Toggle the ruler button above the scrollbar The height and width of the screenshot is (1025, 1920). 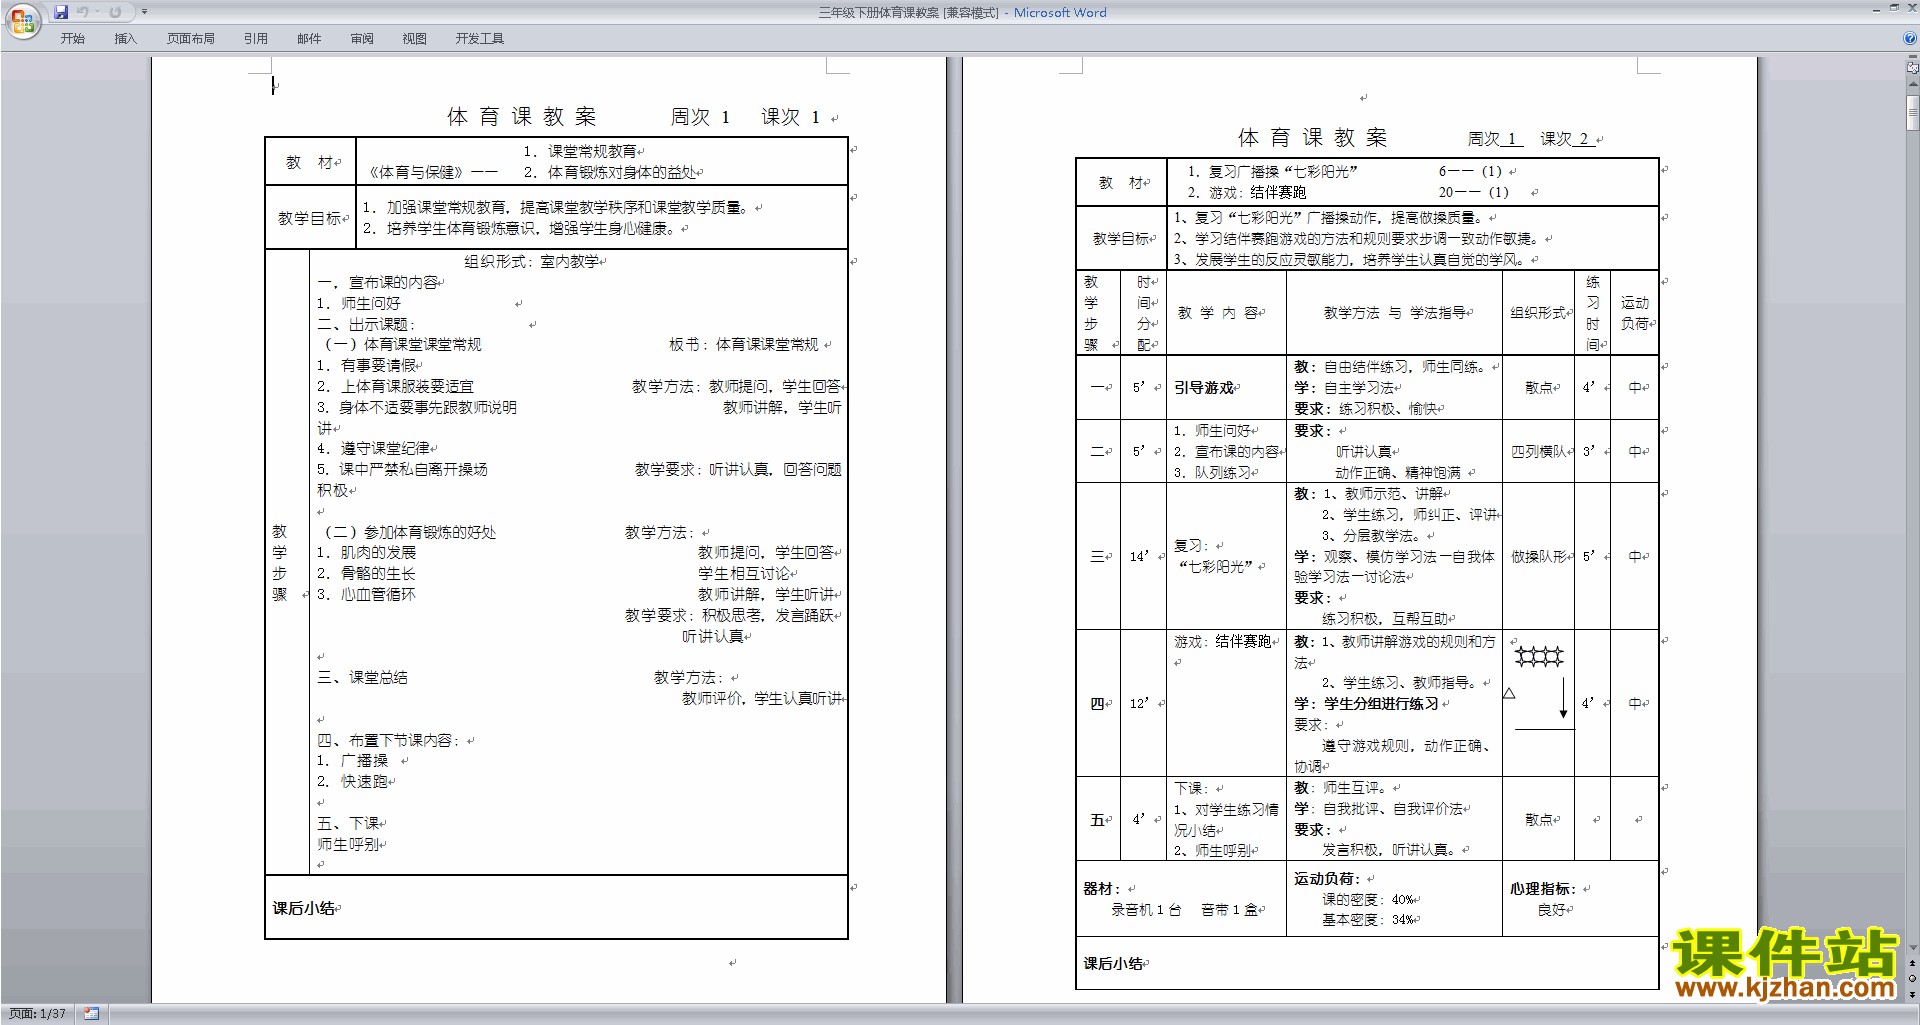point(1913,68)
